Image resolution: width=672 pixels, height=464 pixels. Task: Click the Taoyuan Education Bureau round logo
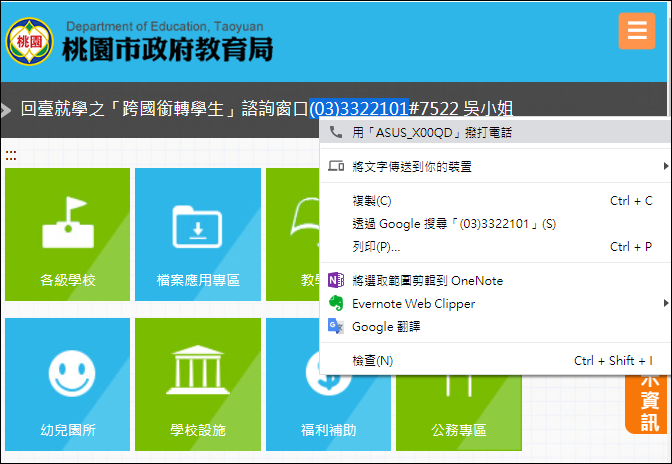pyautogui.click(x=29, y=42)
